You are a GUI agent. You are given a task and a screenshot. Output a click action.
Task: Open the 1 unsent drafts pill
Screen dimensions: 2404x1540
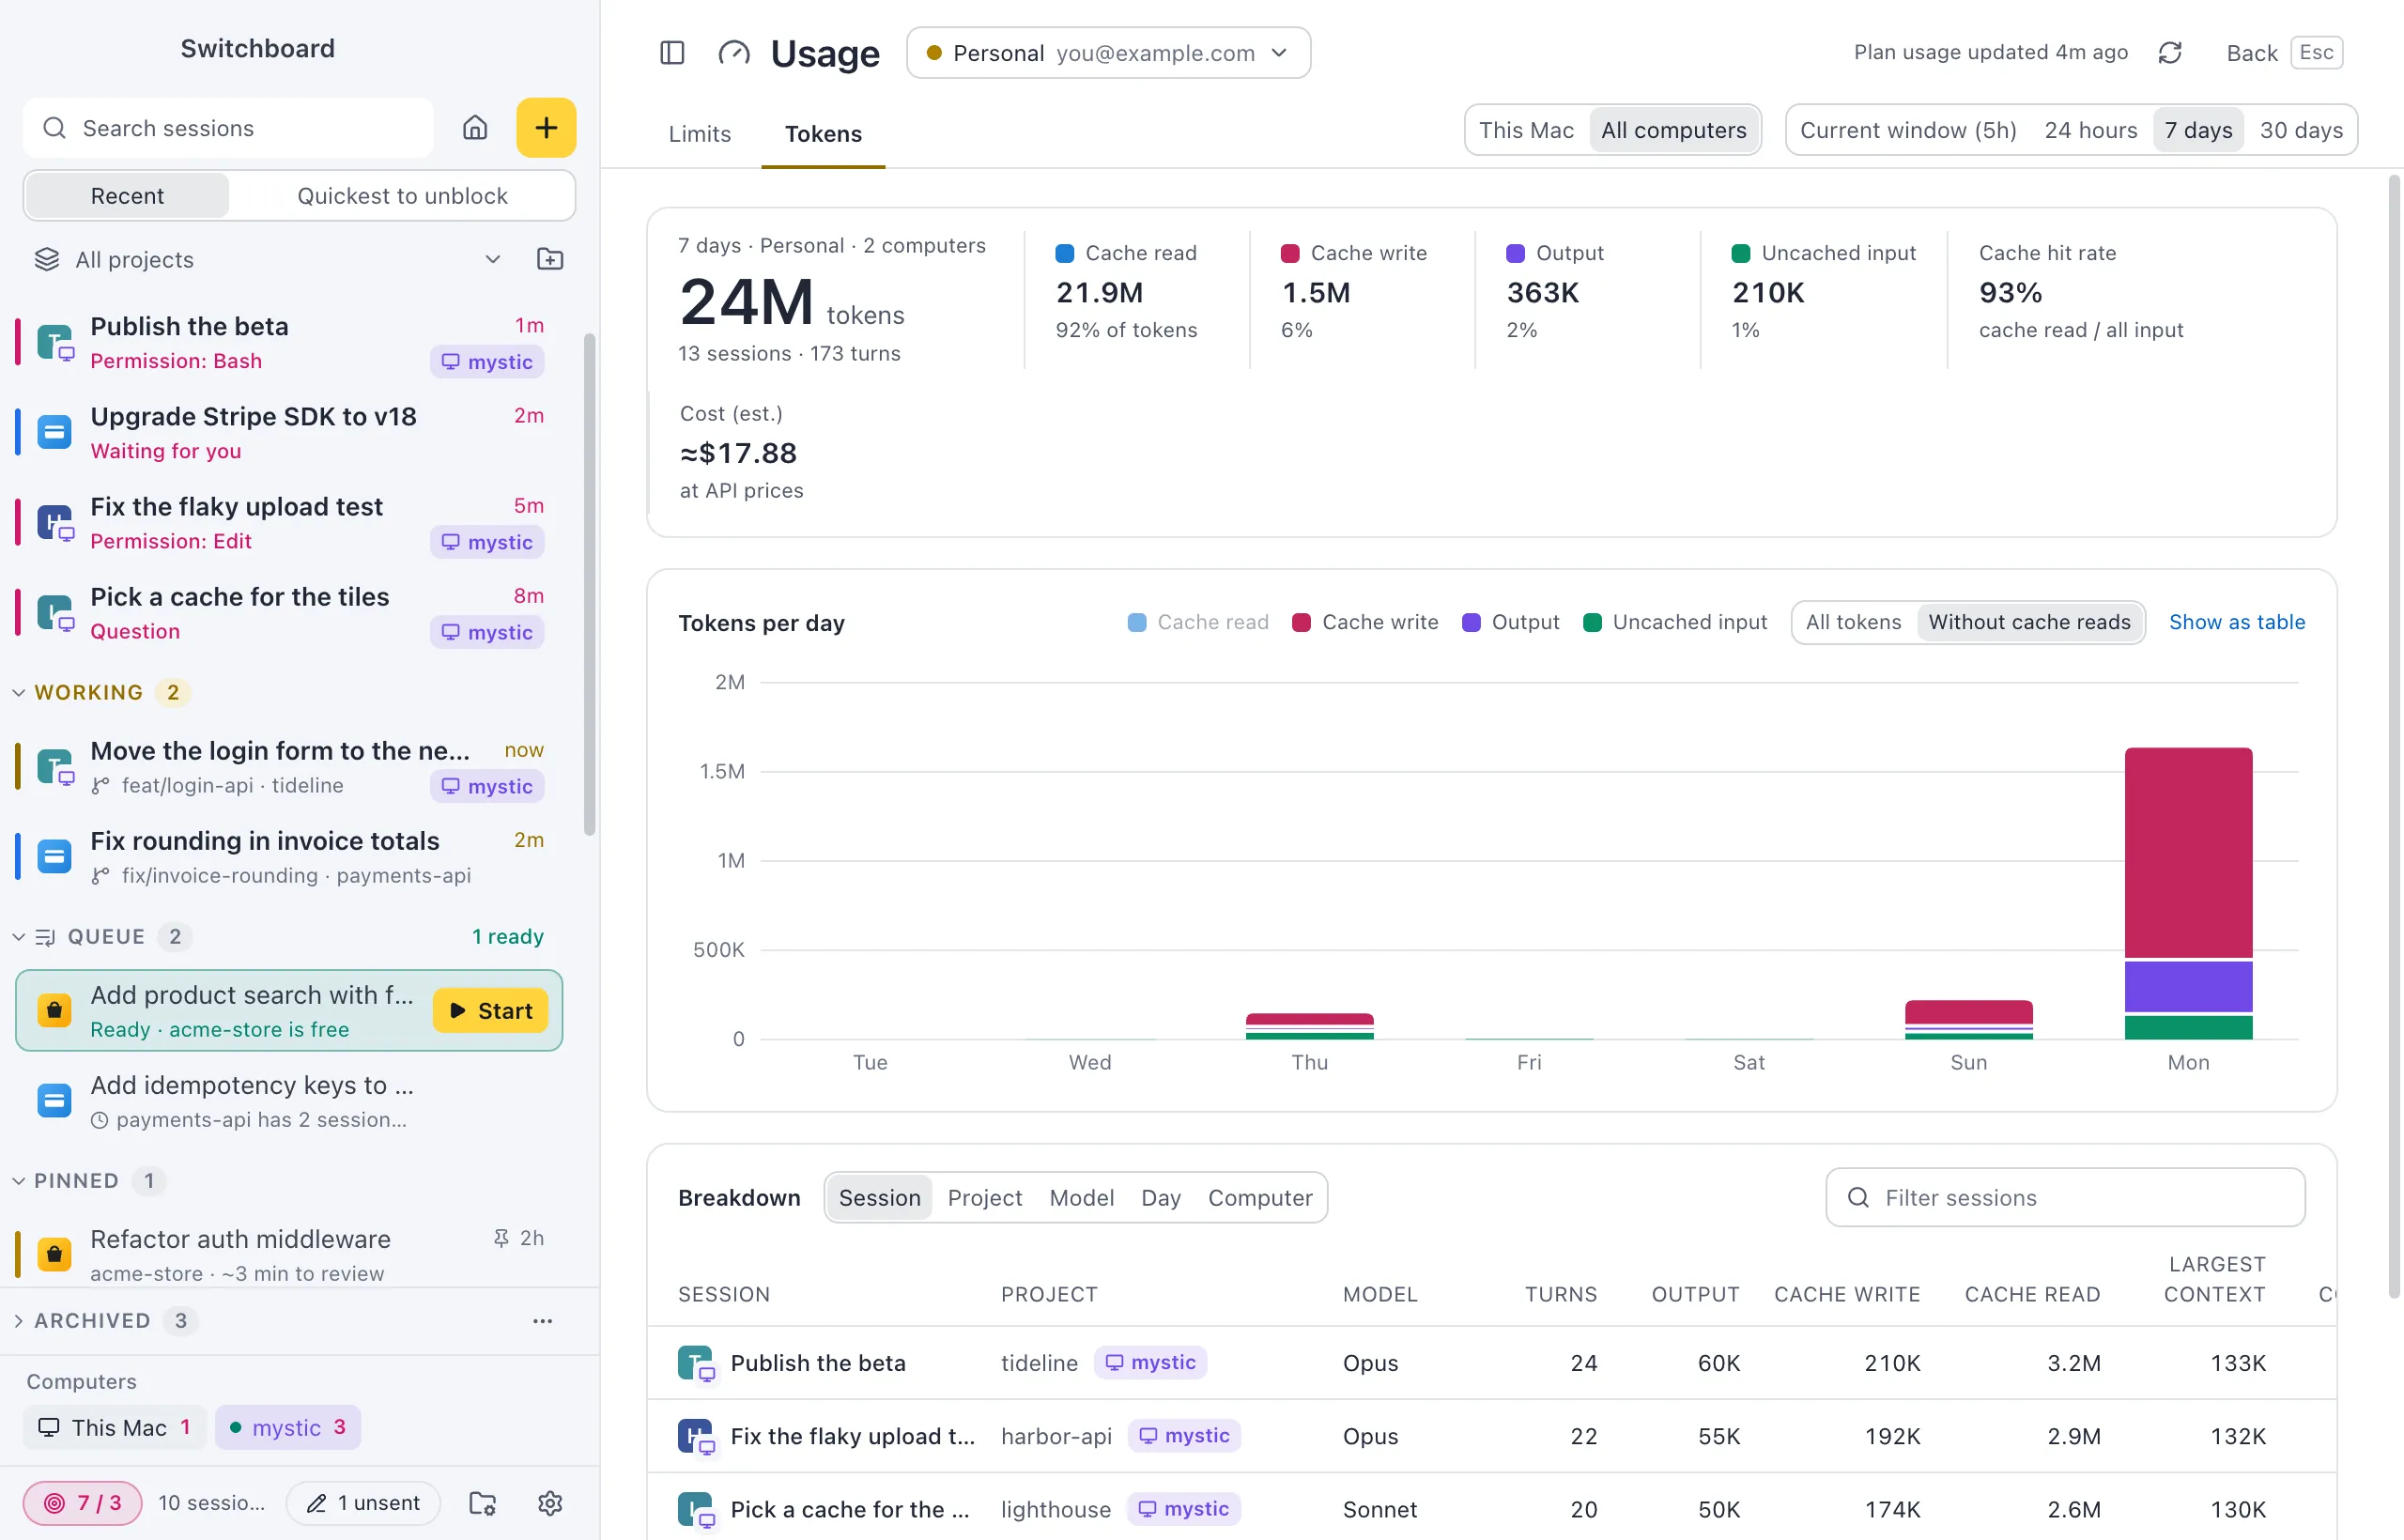pyautogui.click(x=363, y=1502)
